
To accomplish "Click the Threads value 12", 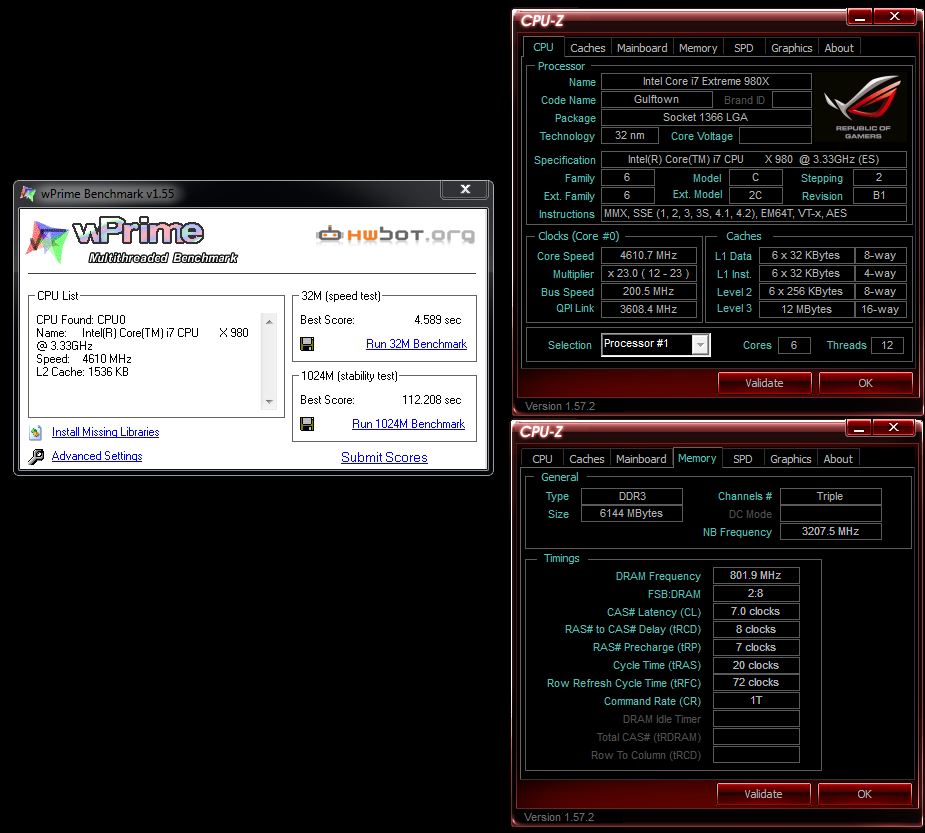I will [x=887, y=345].
